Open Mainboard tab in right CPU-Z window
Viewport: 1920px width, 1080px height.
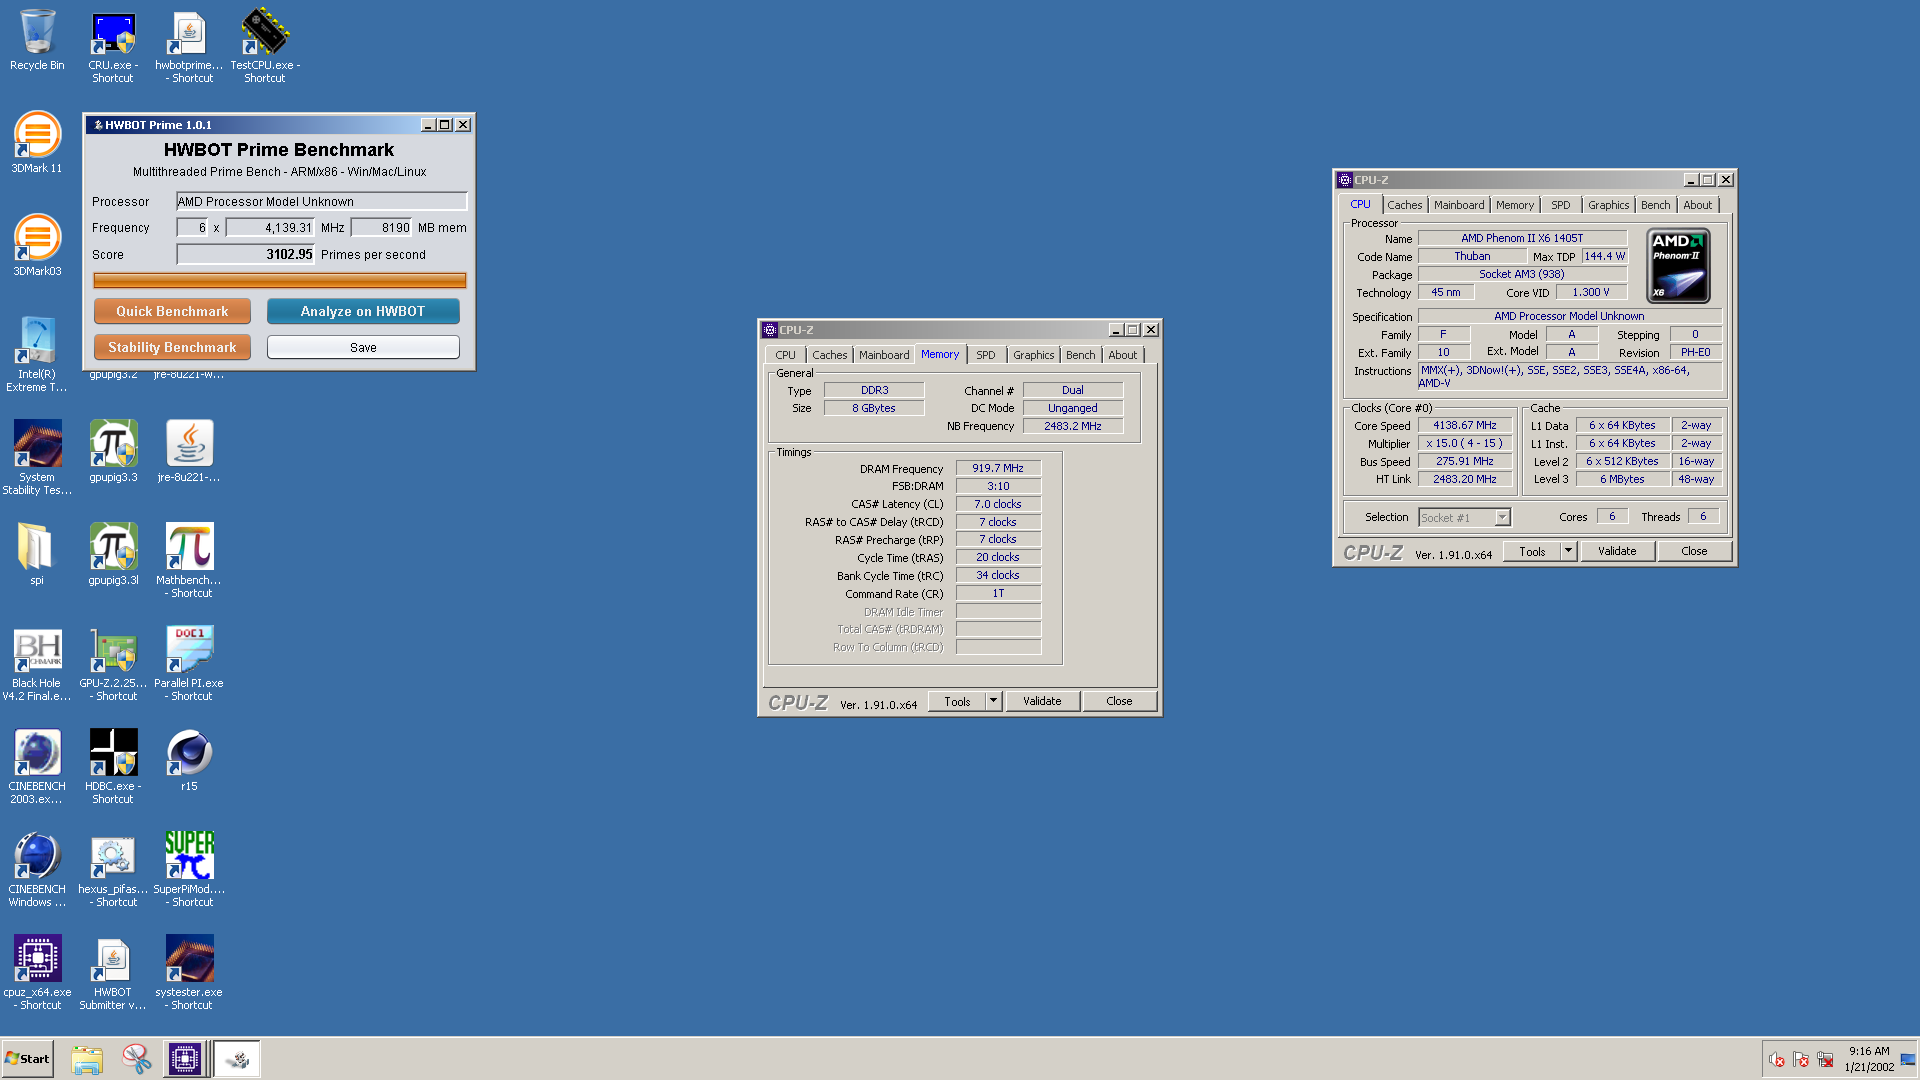point(1459,205)
